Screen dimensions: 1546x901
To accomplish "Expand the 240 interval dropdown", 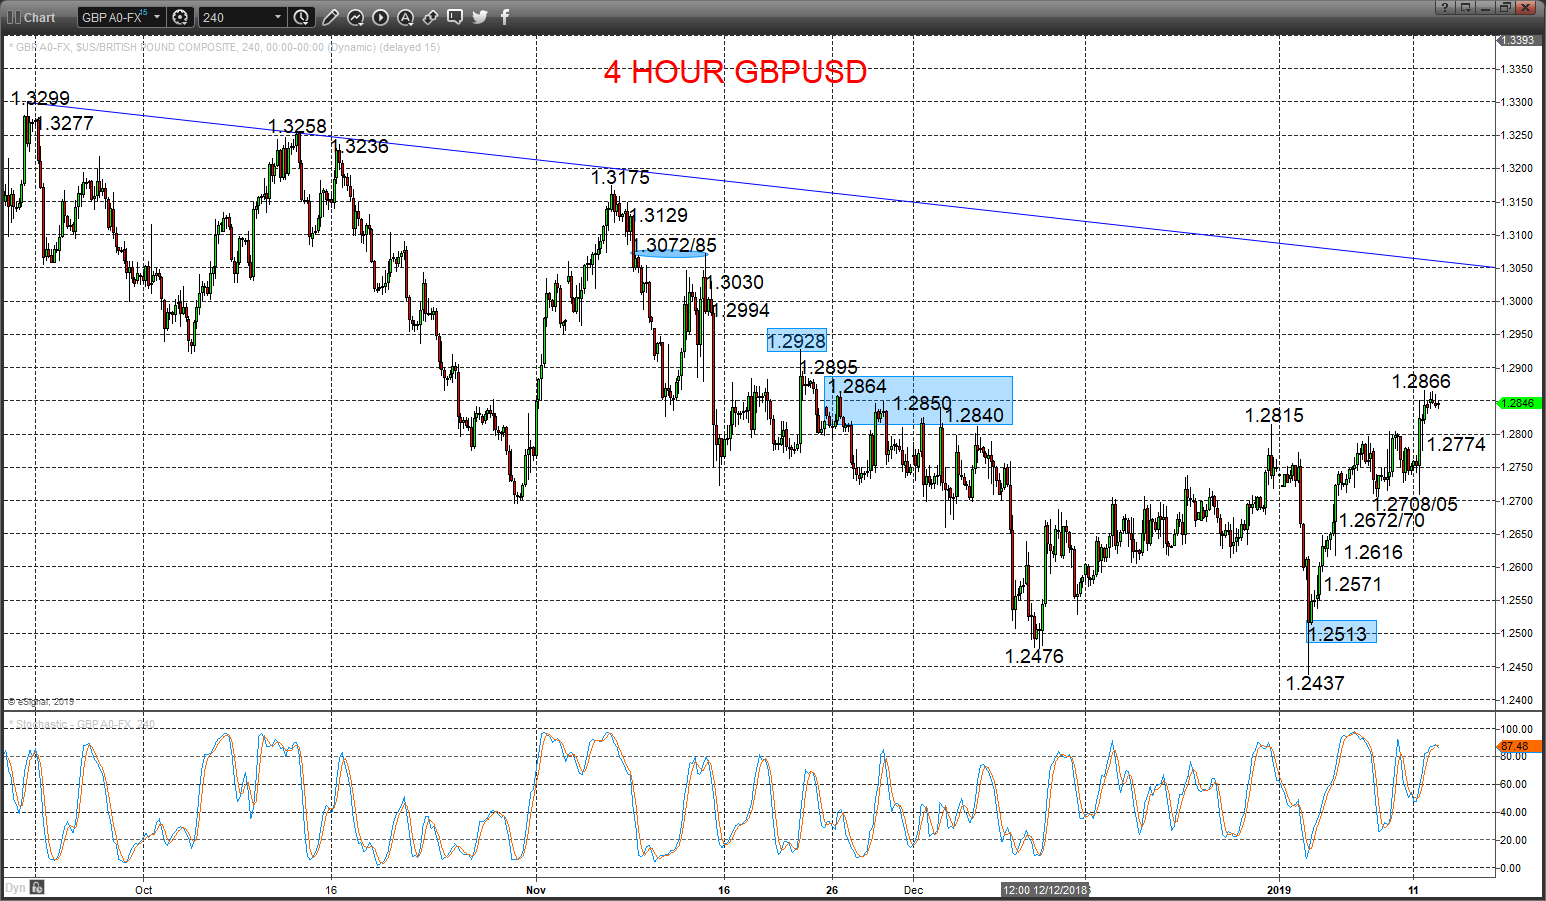I will pyautogui.click(x=278, y=17).
